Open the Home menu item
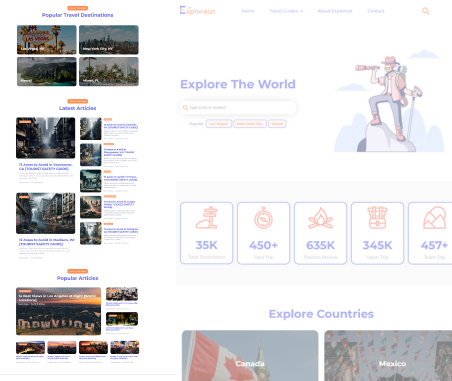The width and height of the screenshot is (452, 381). coord(248,11)
